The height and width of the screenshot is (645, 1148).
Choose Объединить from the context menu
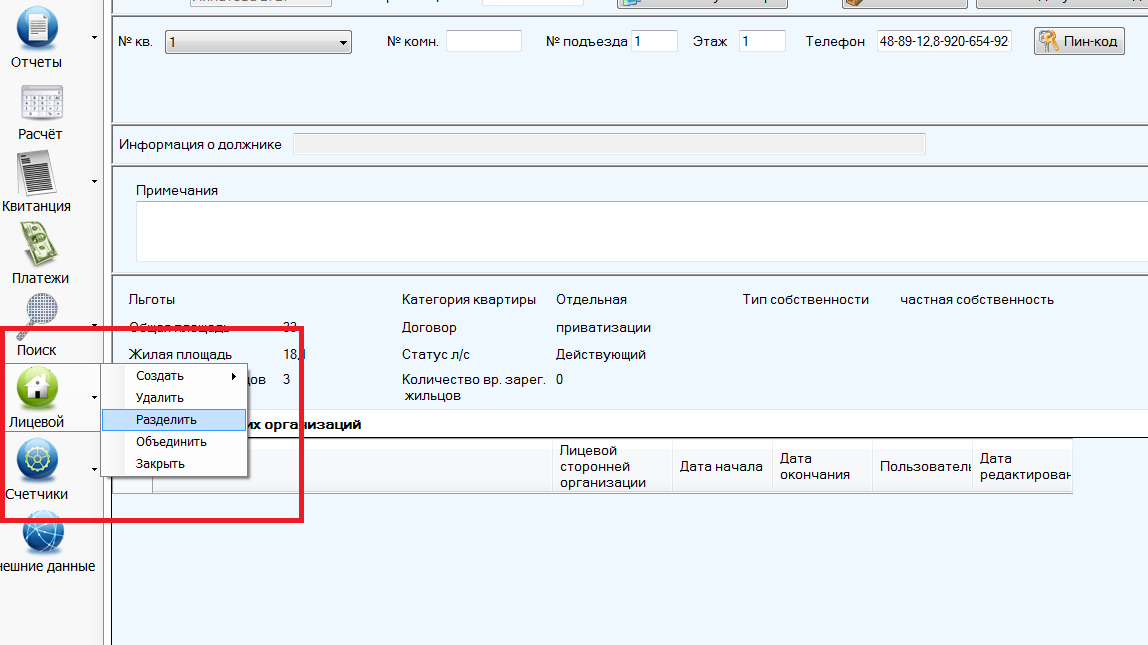[x=171, y=442]
